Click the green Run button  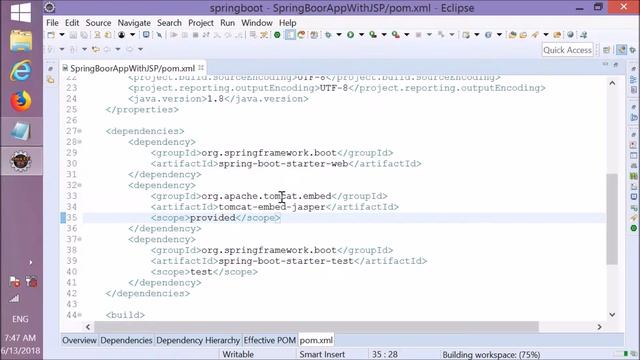point(350,35)
